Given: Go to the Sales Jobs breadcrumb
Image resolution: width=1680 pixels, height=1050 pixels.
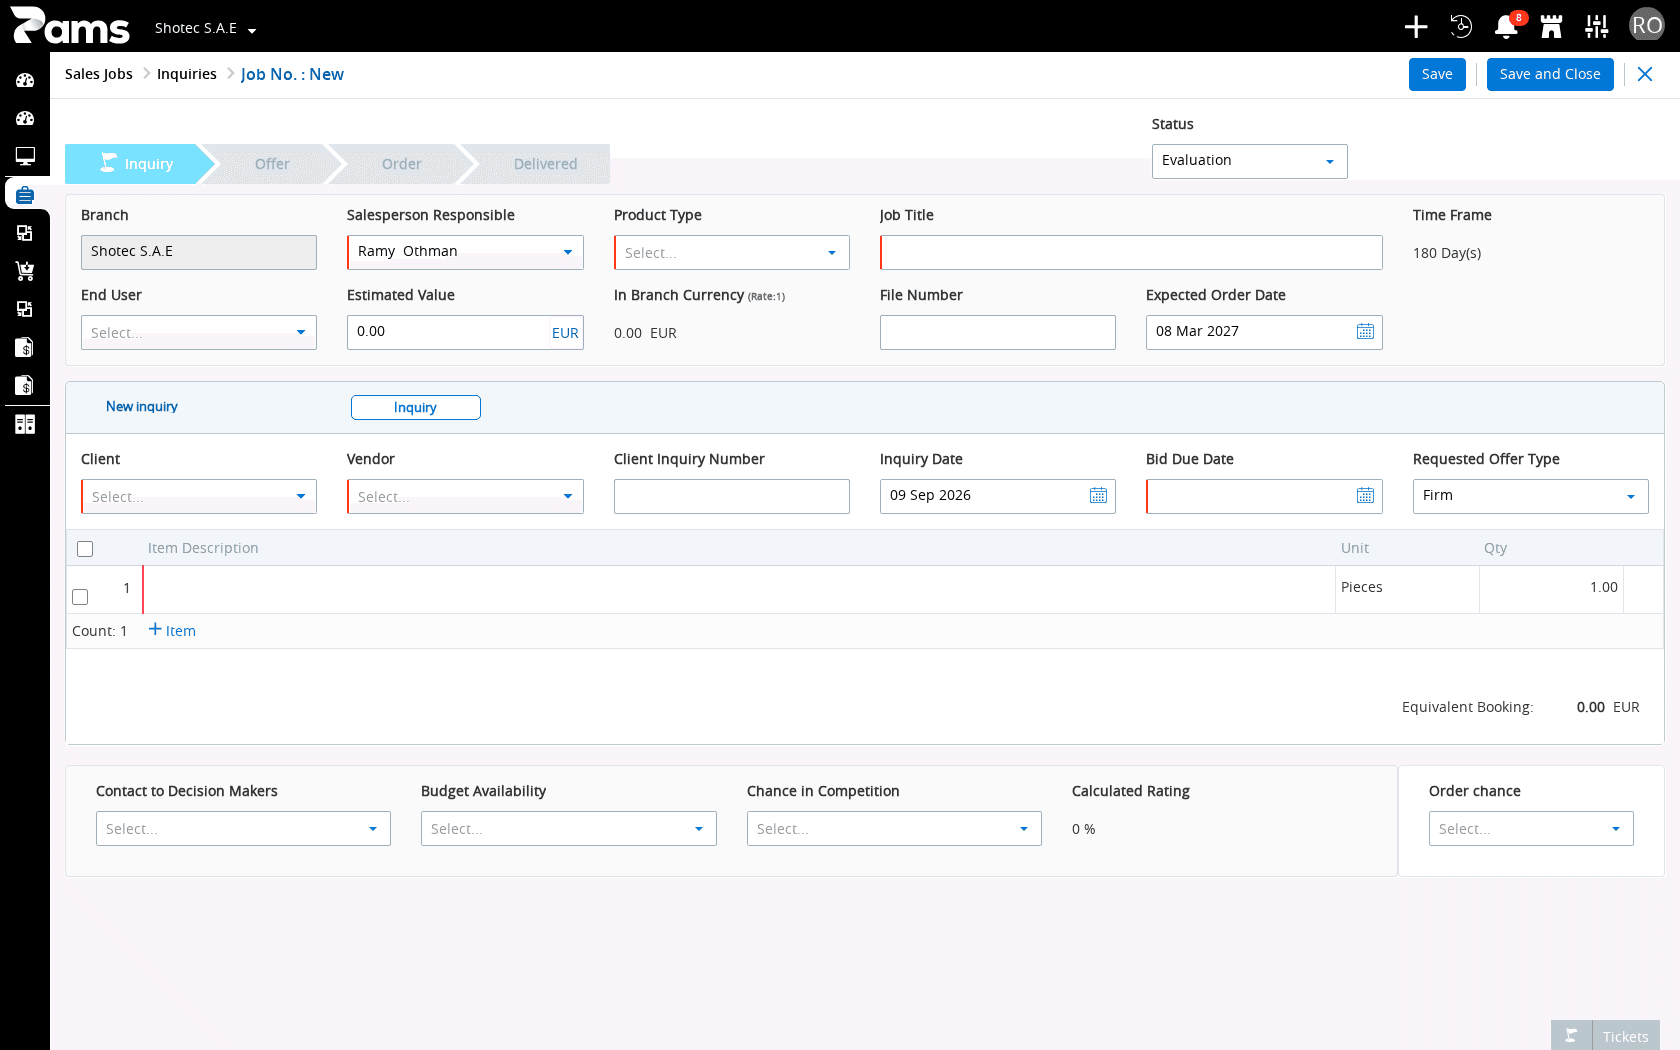Looking at the screenshot, I should (x=99, y=74).
